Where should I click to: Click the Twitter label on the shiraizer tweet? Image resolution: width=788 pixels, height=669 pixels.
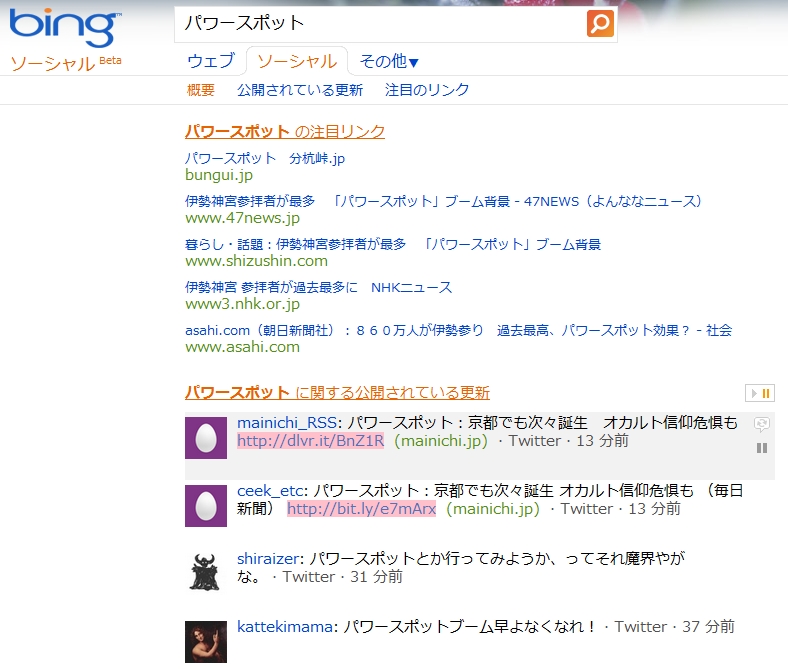[309, 577]
